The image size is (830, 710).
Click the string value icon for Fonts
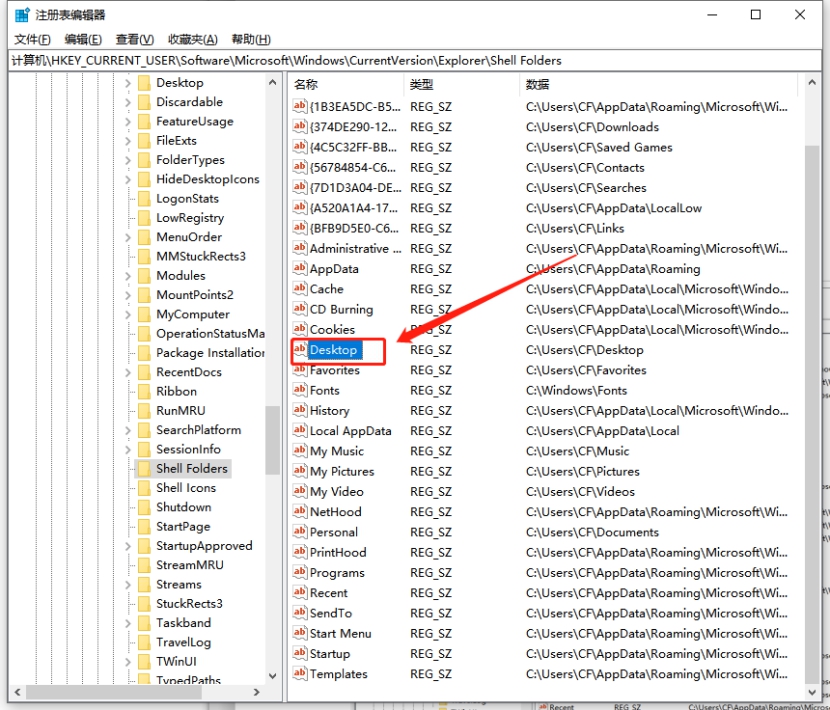pos(300,390)
